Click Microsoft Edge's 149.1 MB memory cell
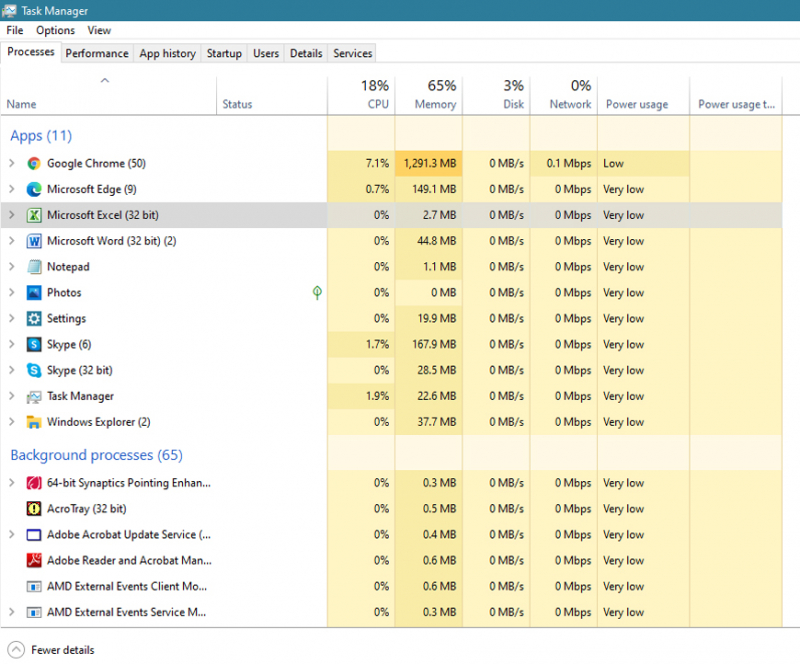The width and height of the screenshot is (800, 664). (x=429, y=189)
